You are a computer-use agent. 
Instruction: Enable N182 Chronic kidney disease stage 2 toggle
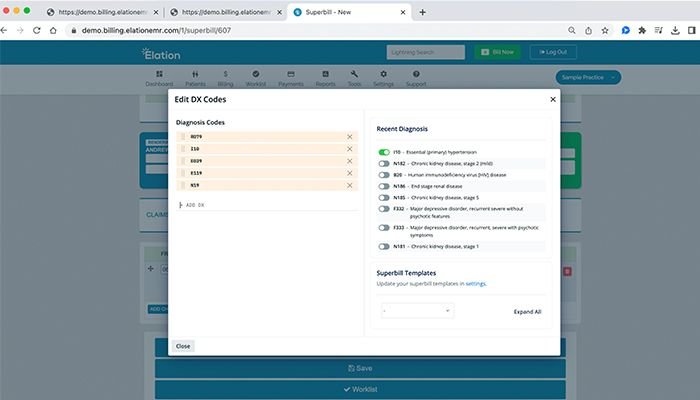coord(384,163)
